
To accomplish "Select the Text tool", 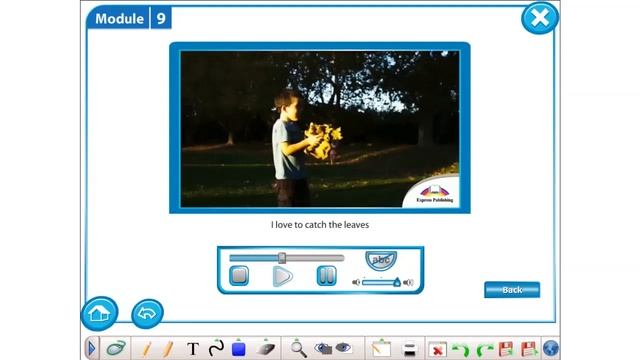I will 193,349.
